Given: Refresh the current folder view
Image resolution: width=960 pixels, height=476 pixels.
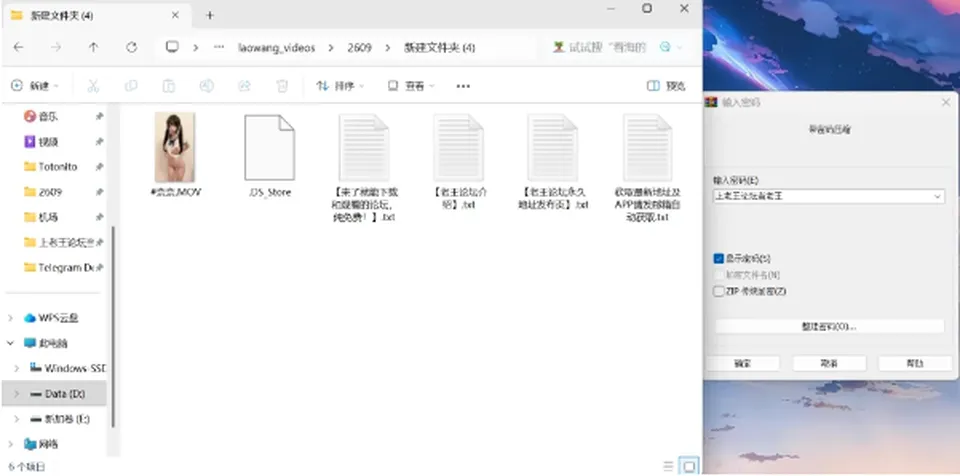Looking at the screenshot, I should (131, 47).
